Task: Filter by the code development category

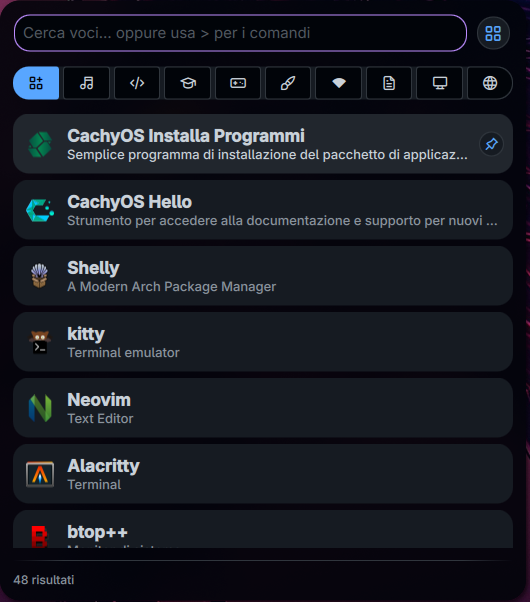Action: (137, 83)
